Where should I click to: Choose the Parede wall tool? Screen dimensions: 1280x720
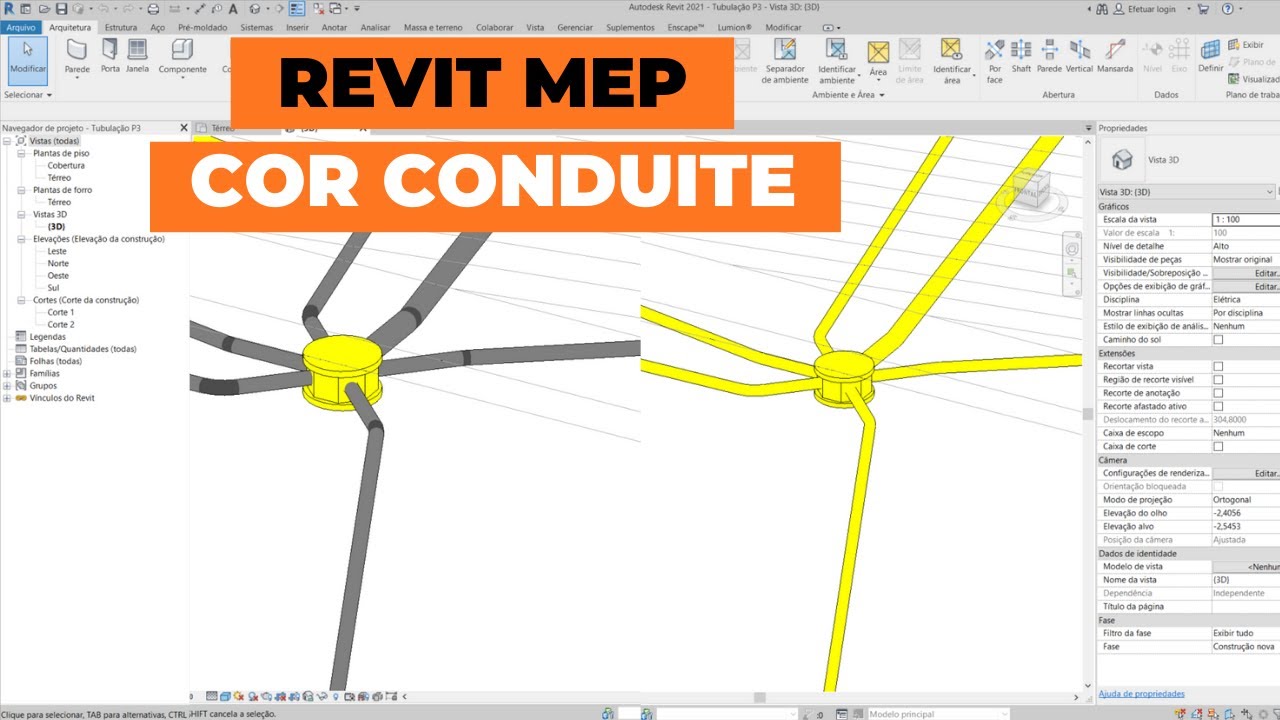coord(77,57)
